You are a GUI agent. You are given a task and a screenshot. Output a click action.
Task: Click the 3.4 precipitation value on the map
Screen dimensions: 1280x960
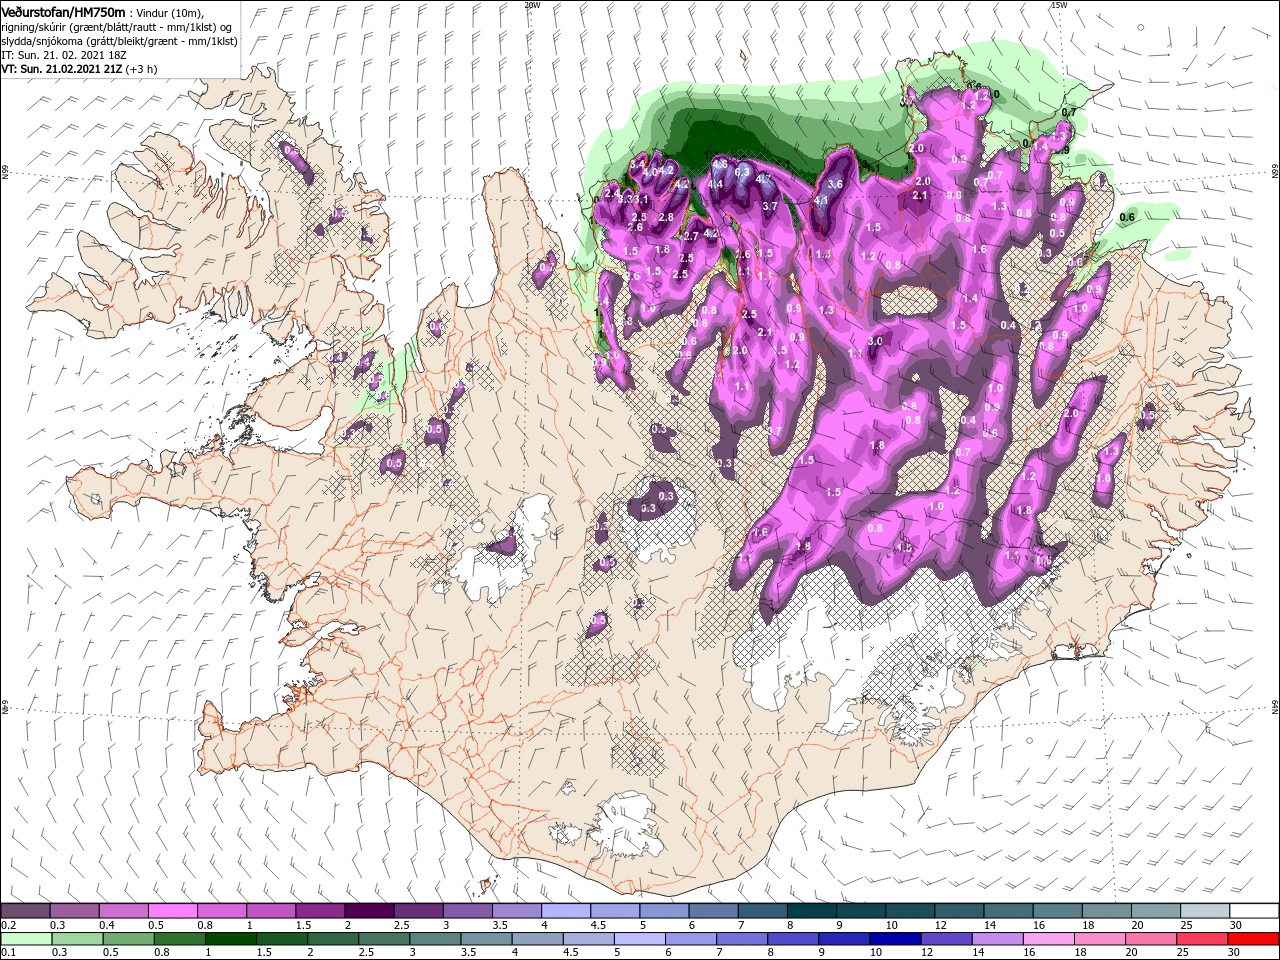(x=637, y=164)
